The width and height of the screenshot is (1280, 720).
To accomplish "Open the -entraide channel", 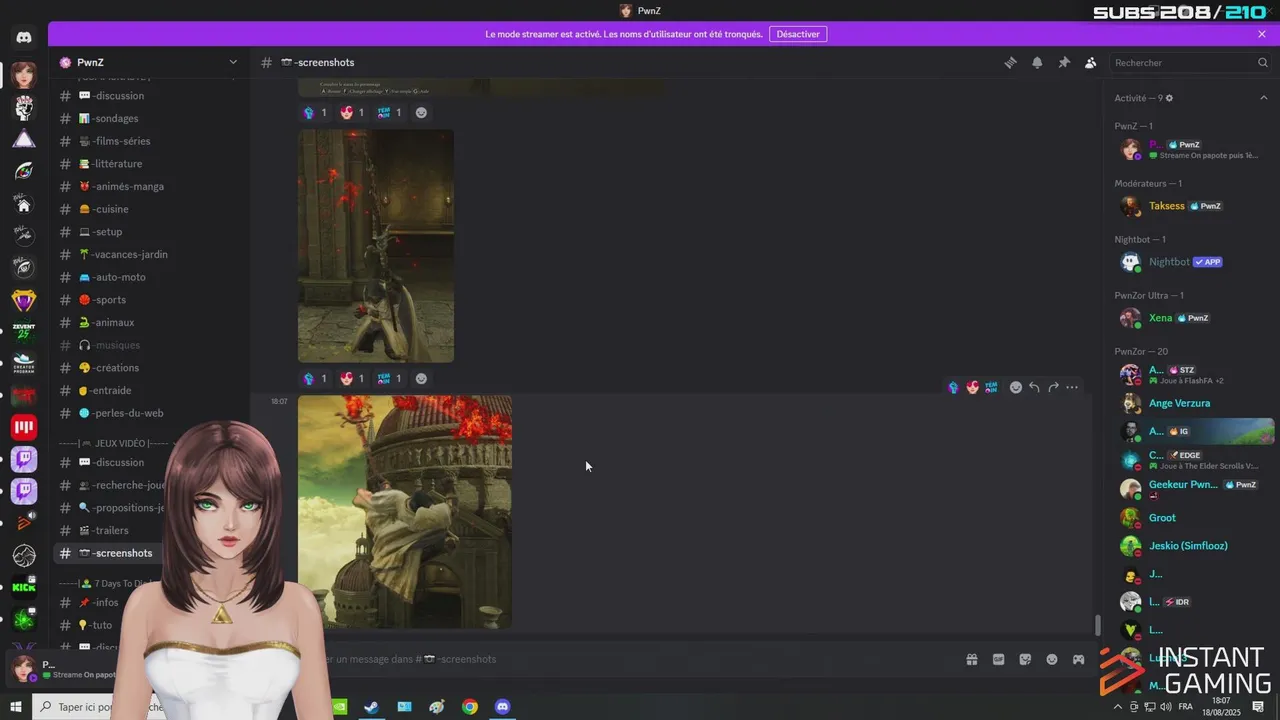I will (148, 390).
